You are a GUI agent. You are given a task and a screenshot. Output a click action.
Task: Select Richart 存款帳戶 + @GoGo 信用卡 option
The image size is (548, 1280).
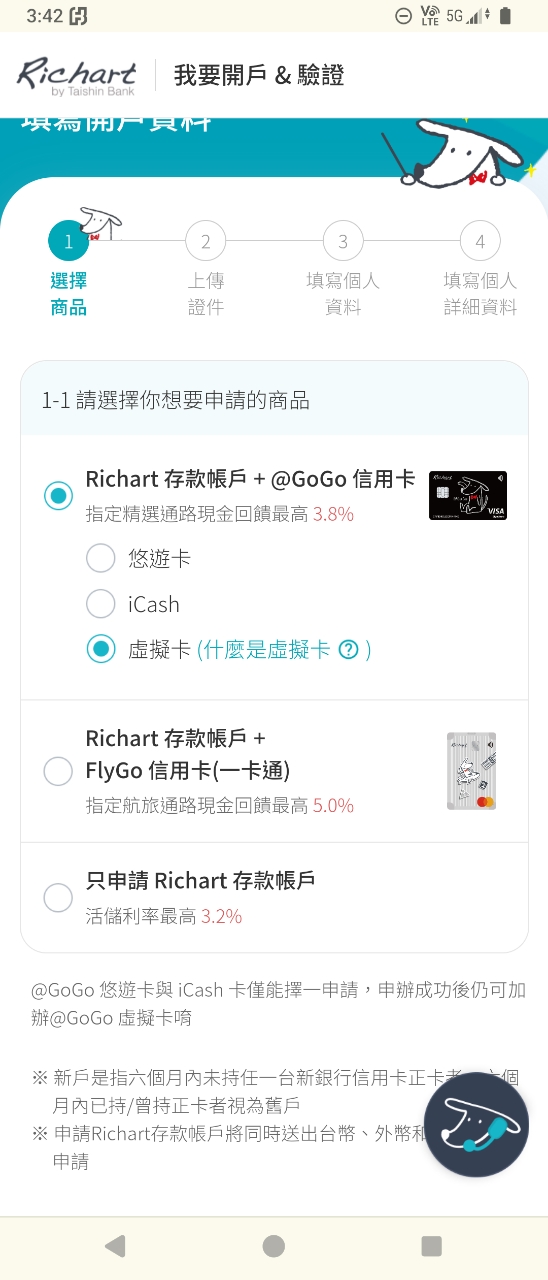[x=58, y=495]
